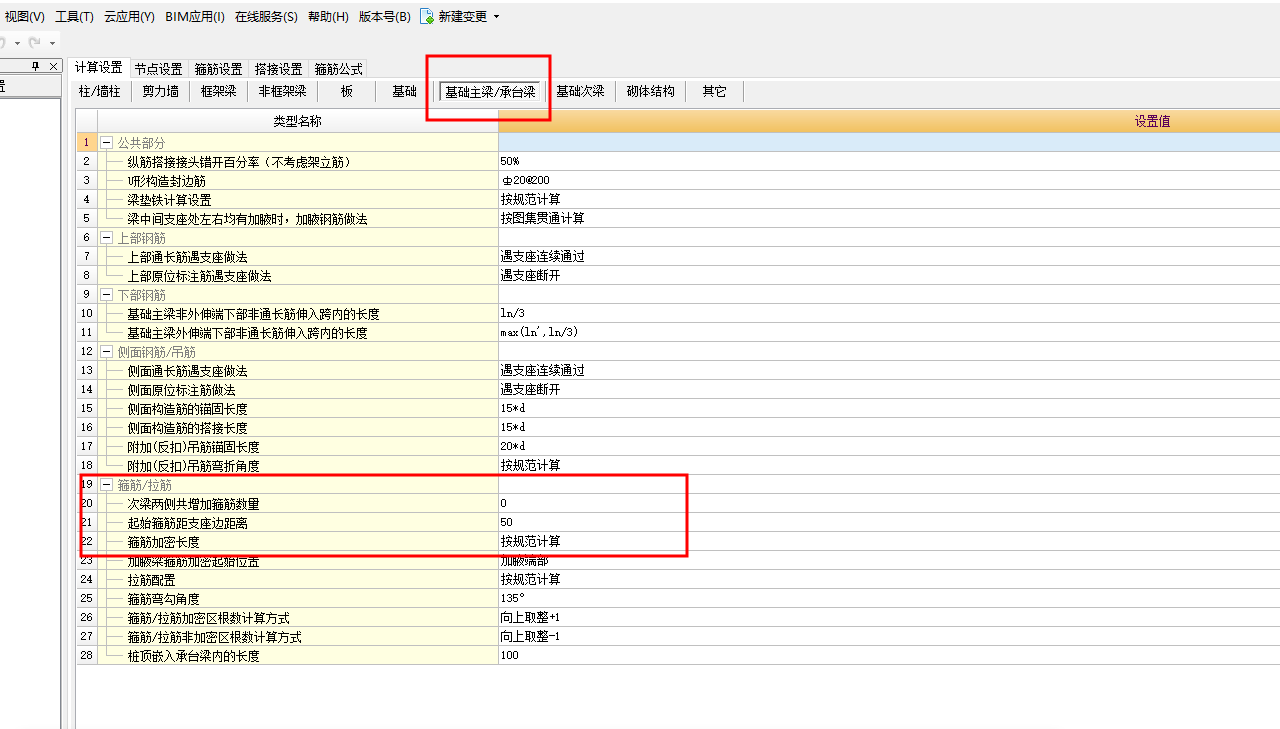Edit the 起始箍筋距支座边距离 value 50
The width and height of the screenshot is (1280, 729).
click(889, 522)
